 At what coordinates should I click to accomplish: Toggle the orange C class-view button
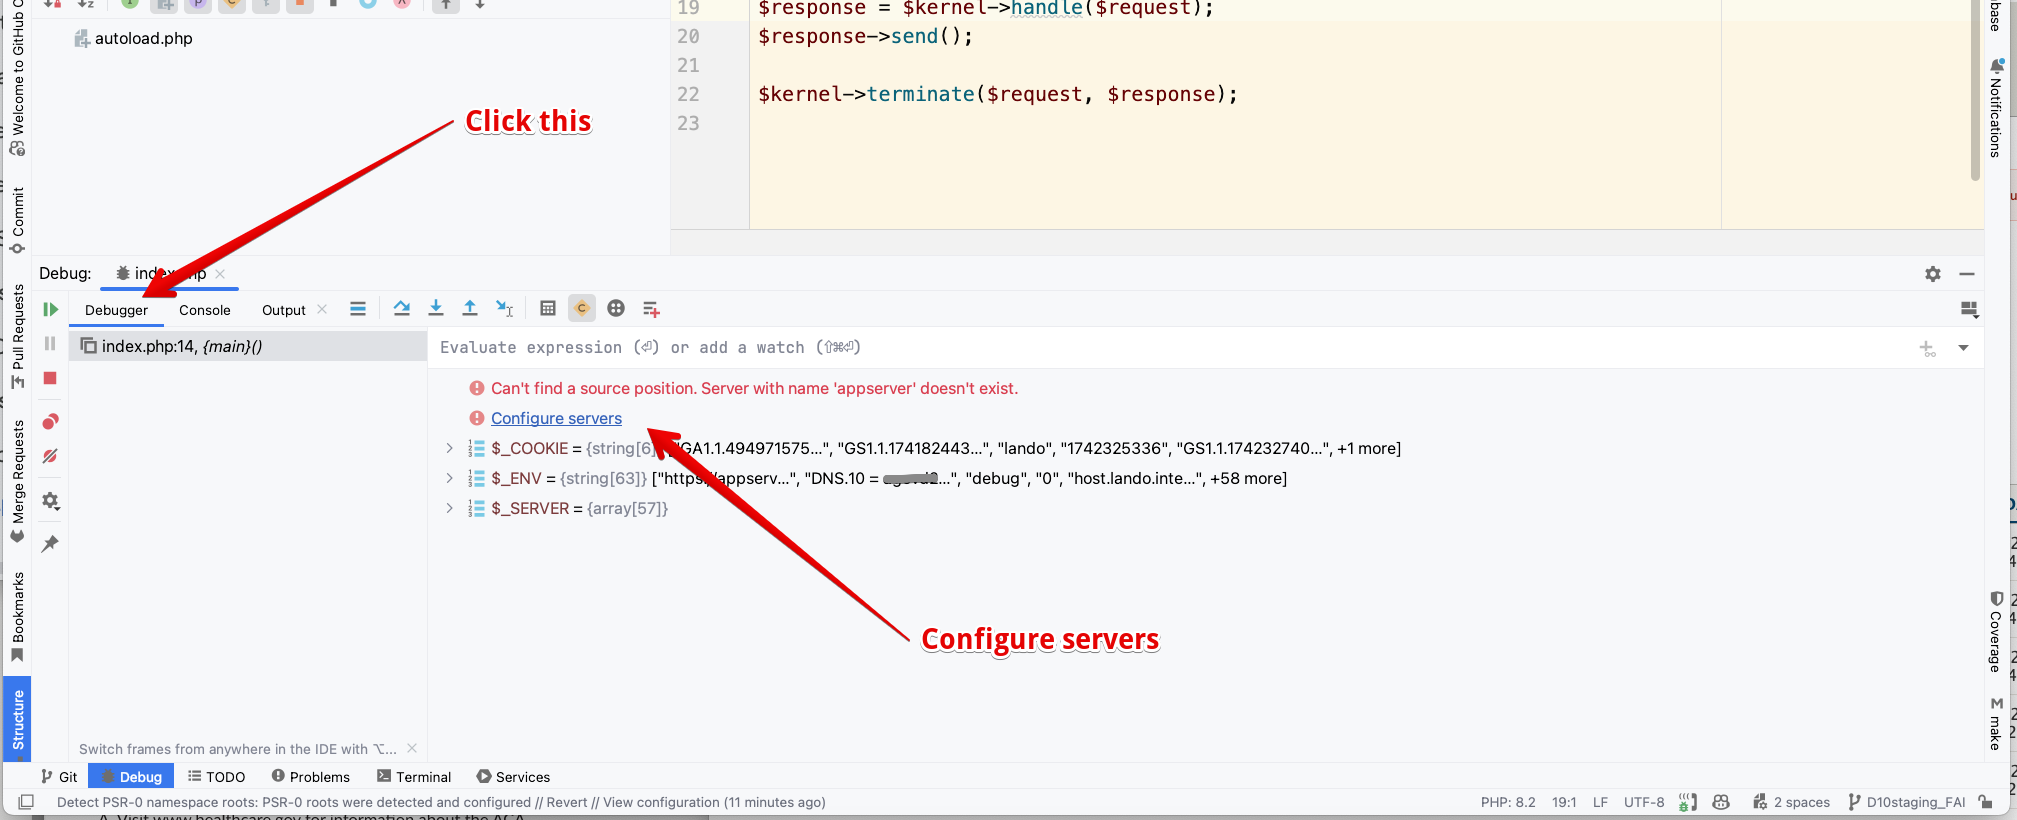582,309
